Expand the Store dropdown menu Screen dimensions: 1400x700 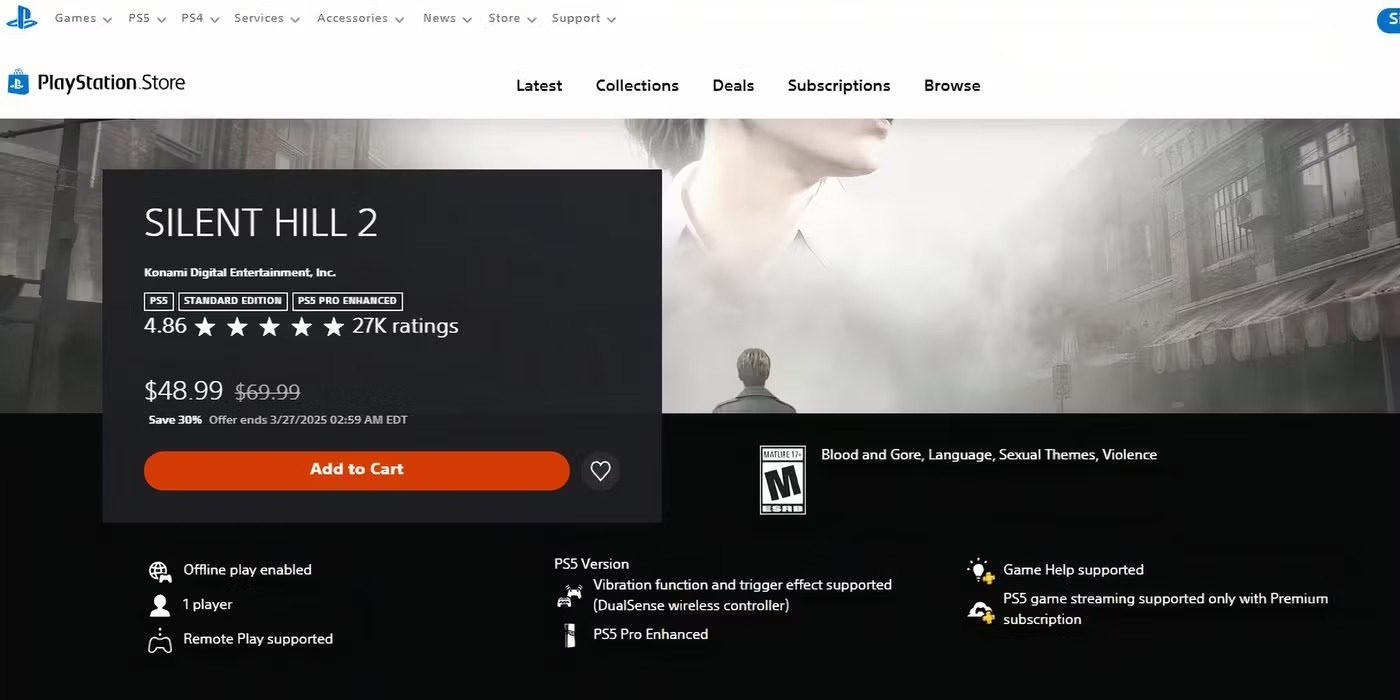pos(512,18)
